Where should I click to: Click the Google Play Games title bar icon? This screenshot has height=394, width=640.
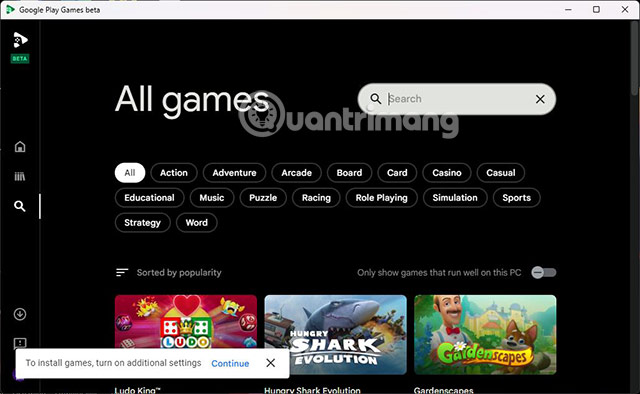10,9
